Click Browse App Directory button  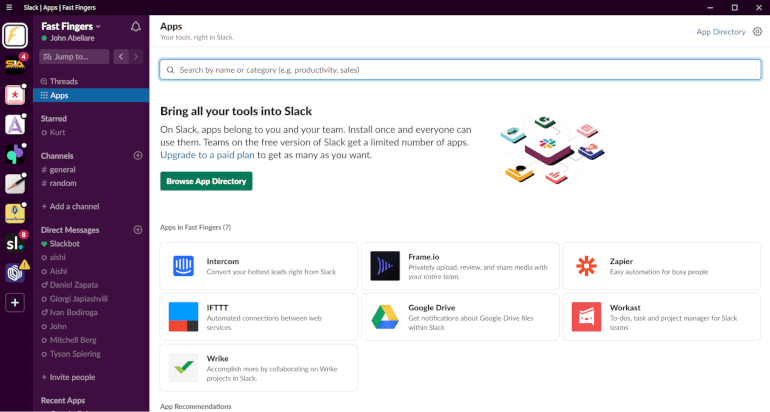click(206, 181)
